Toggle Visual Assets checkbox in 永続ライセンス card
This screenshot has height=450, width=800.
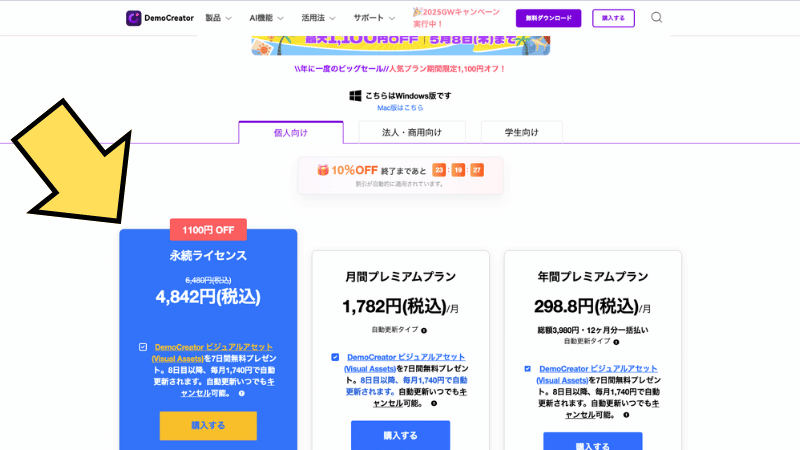[x=143, y=347]
